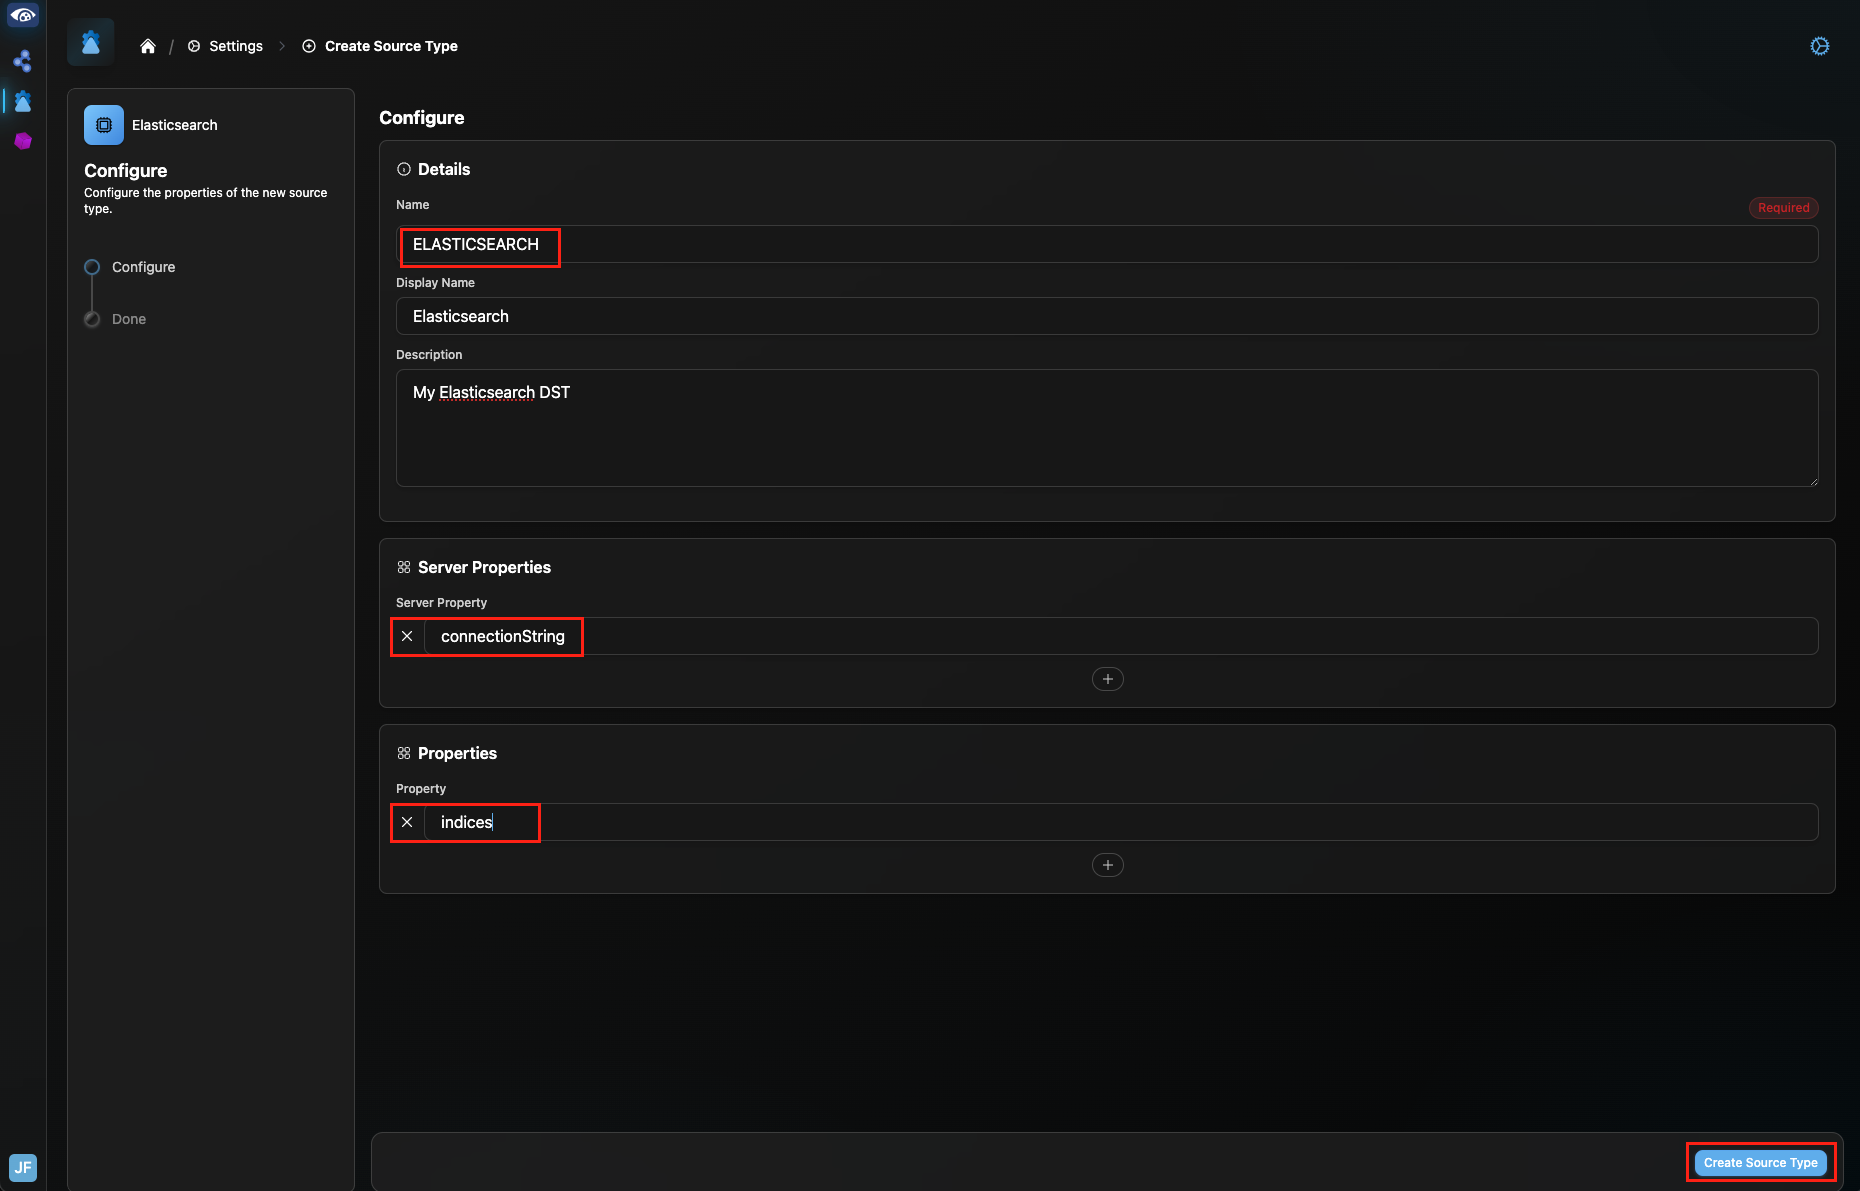Screen dimensions: 1860x1191
Task: Open the JF user avatar
Action: [23, 1167]
